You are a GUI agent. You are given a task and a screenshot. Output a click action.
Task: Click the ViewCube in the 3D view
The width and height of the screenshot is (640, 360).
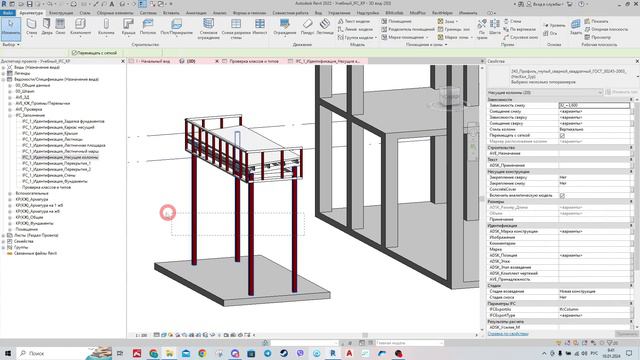pos(449,98)
